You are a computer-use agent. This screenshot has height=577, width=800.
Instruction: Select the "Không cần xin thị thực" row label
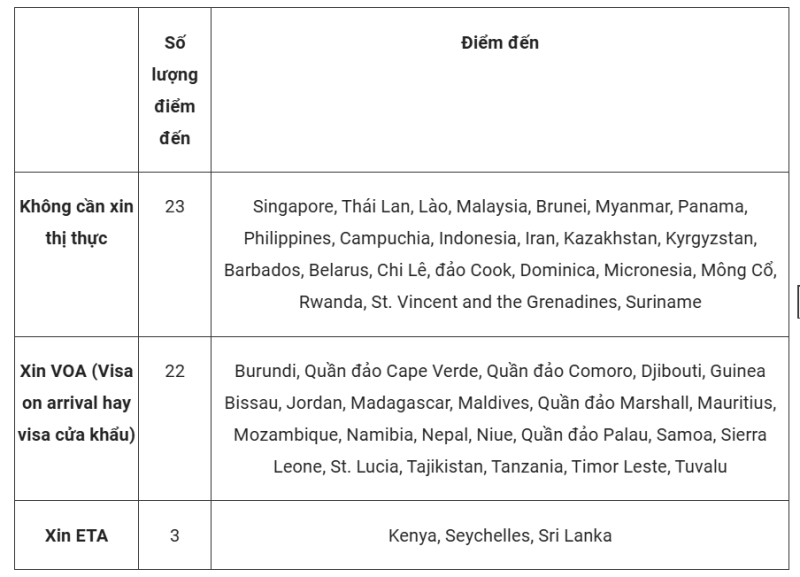(x=75, y=222)
